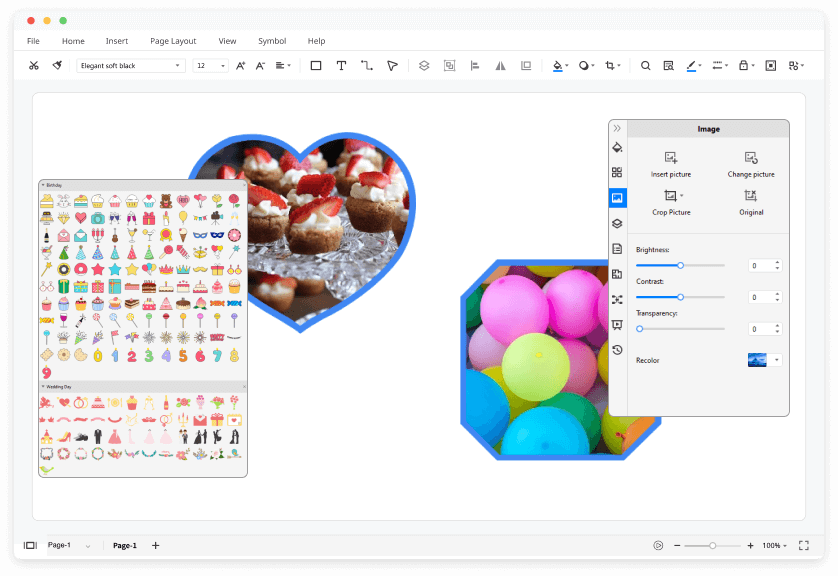
Task: Click the Align left edges icon
Action: [475, 66]
